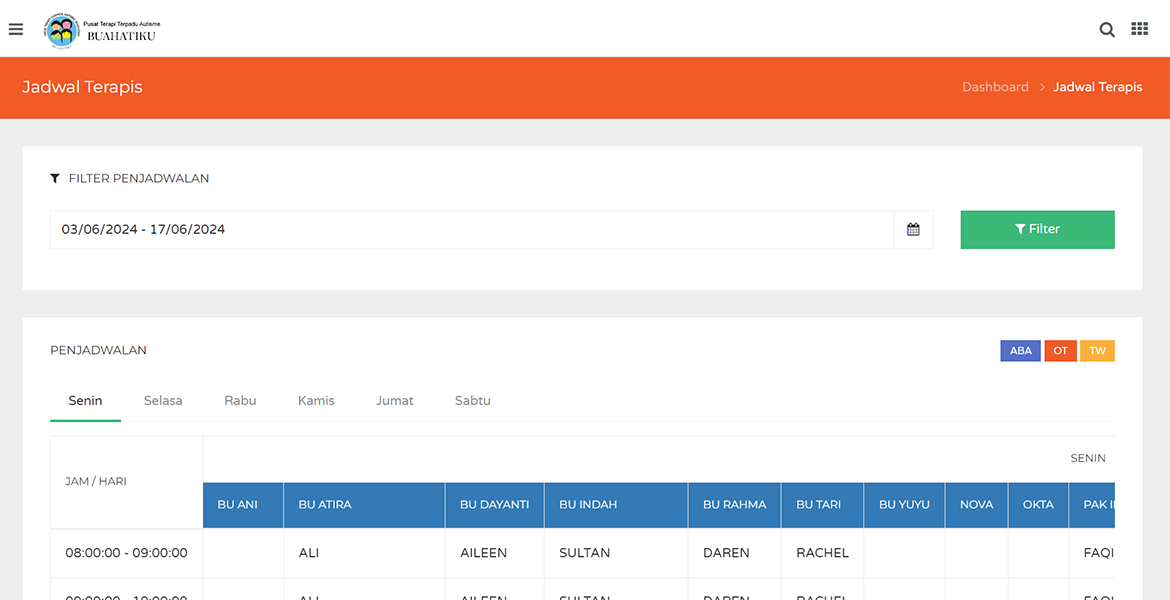
Task: Select the orange OT legend badge
Action: (1060, 351)
